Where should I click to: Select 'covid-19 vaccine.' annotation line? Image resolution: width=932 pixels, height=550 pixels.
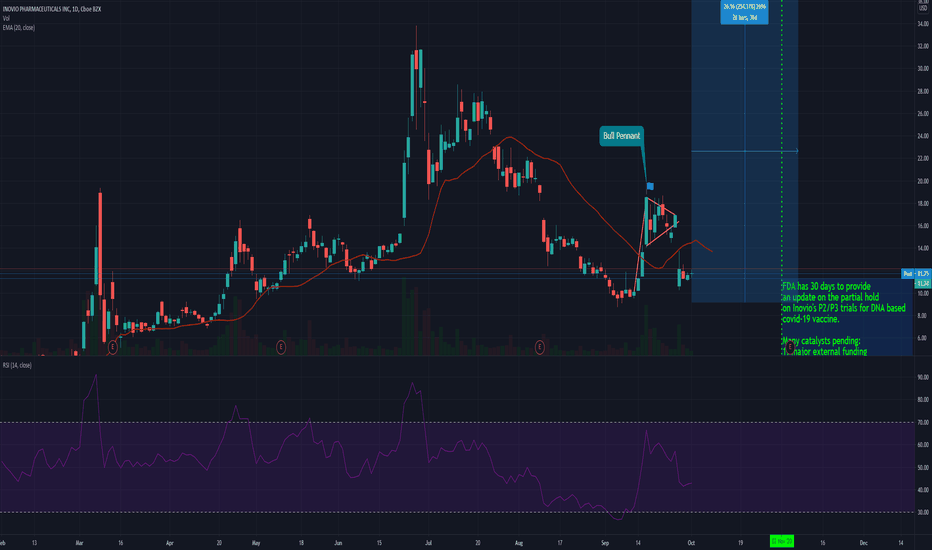(x=810, y=319)
